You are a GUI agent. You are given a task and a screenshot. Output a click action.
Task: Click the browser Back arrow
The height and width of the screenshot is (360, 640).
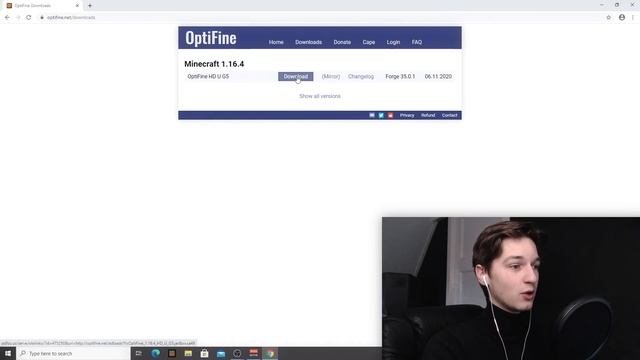pyautogui.click(x=7, y=18)
